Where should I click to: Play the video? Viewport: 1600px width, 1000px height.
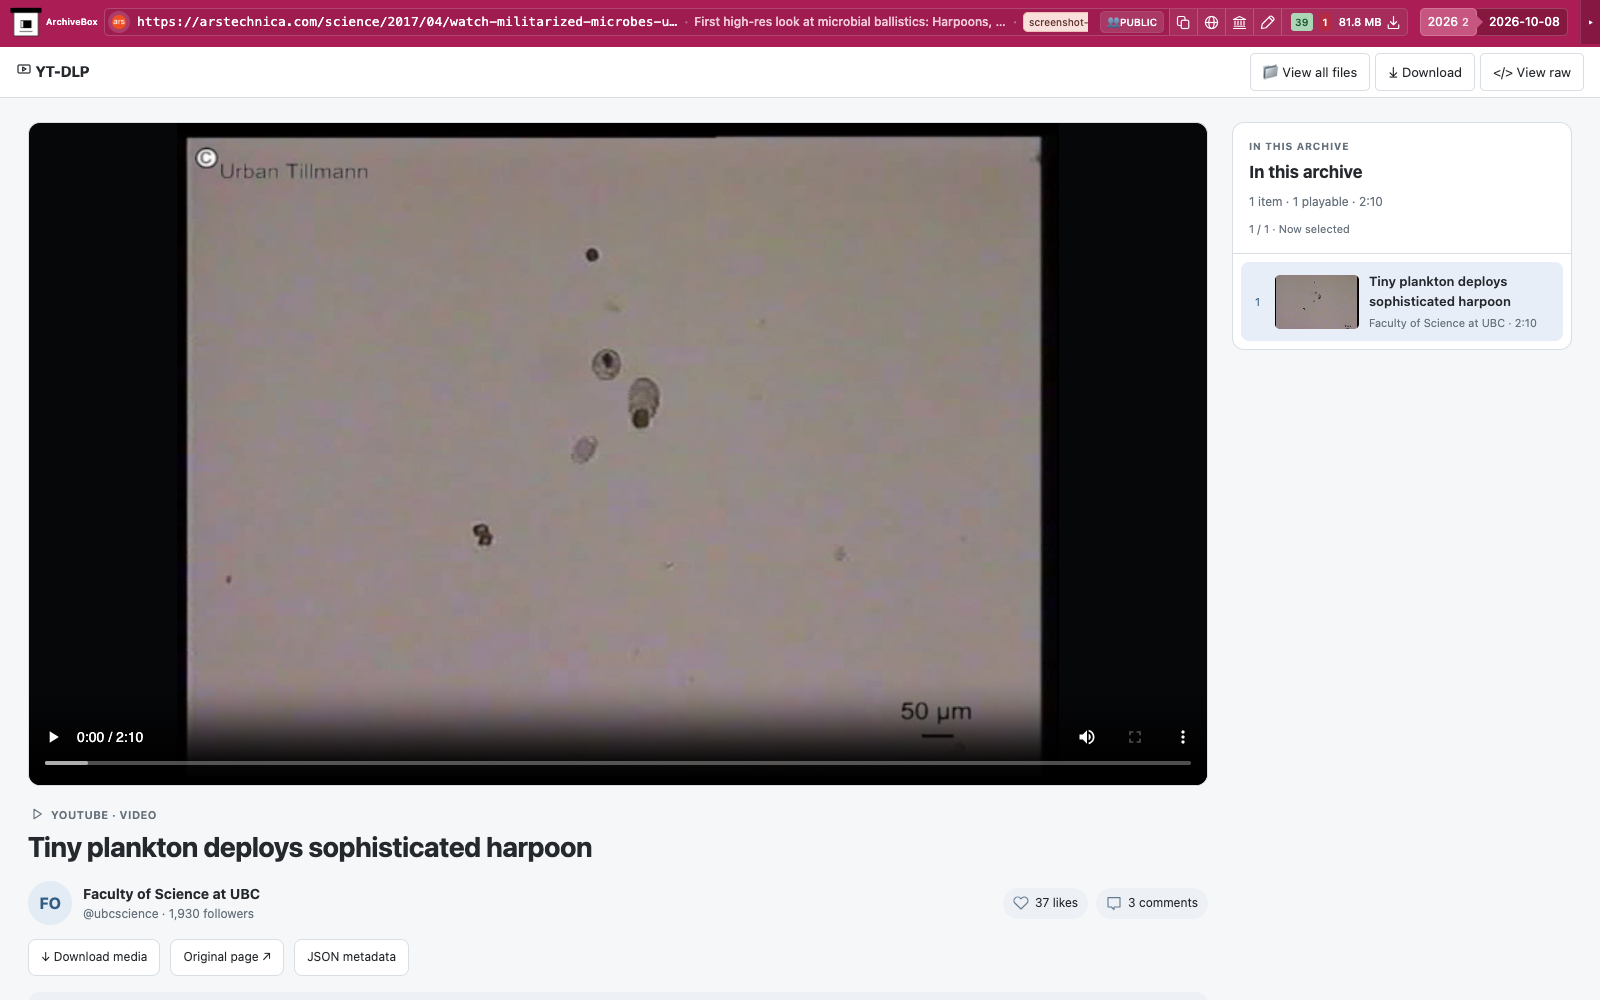[x=54, y=737]
